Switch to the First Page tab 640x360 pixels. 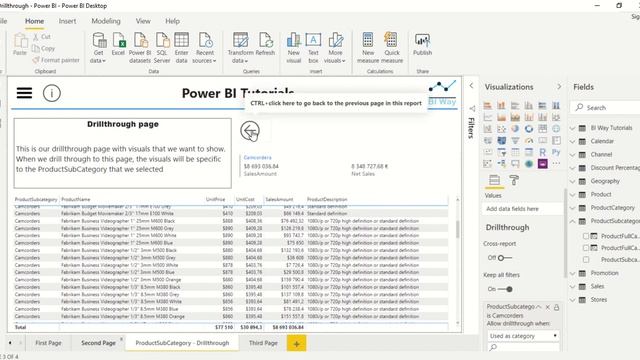pos(48,343)
